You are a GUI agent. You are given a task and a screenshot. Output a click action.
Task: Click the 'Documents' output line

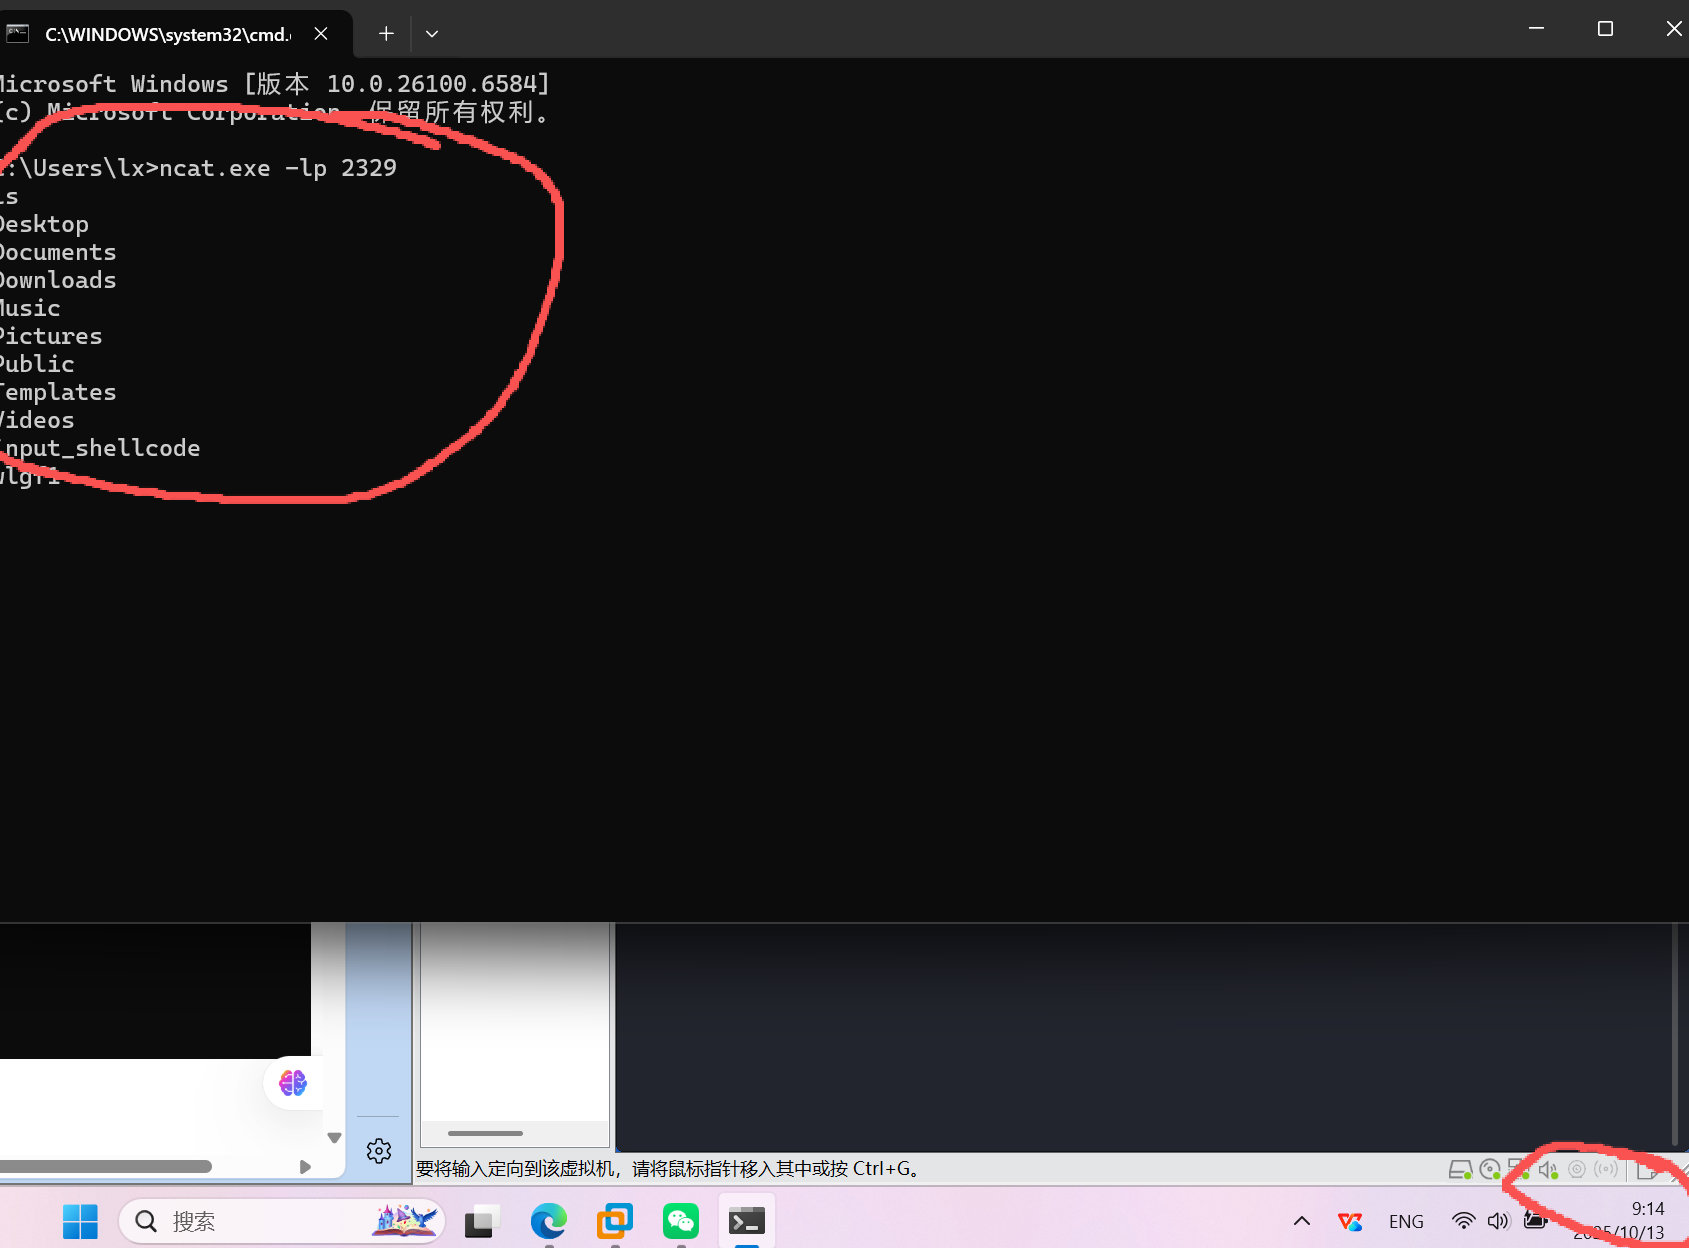point(58,252)
